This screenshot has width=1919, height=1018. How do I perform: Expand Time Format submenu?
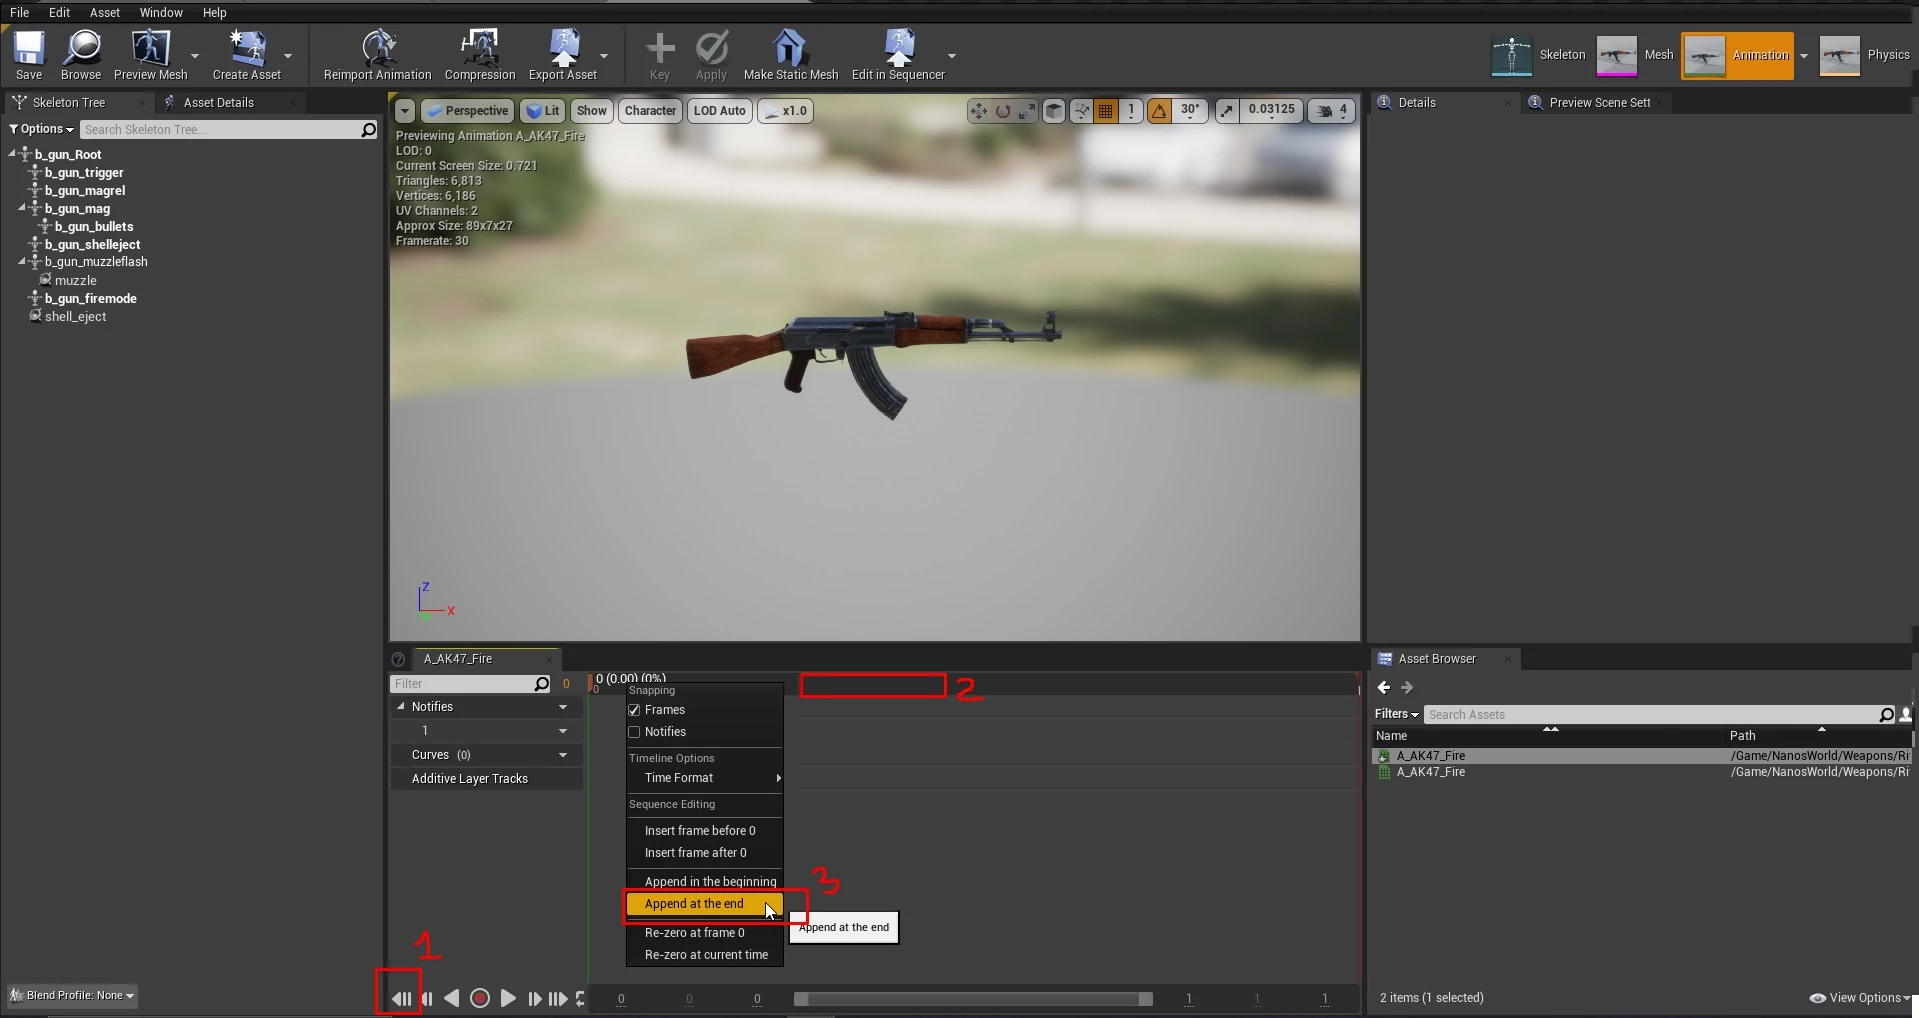tap(704, 778)
